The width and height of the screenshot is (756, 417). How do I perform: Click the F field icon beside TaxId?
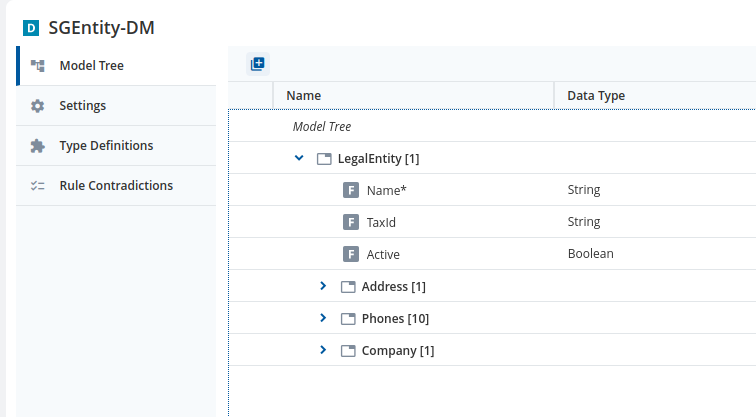pyautogui.click(x=351, y=222)
